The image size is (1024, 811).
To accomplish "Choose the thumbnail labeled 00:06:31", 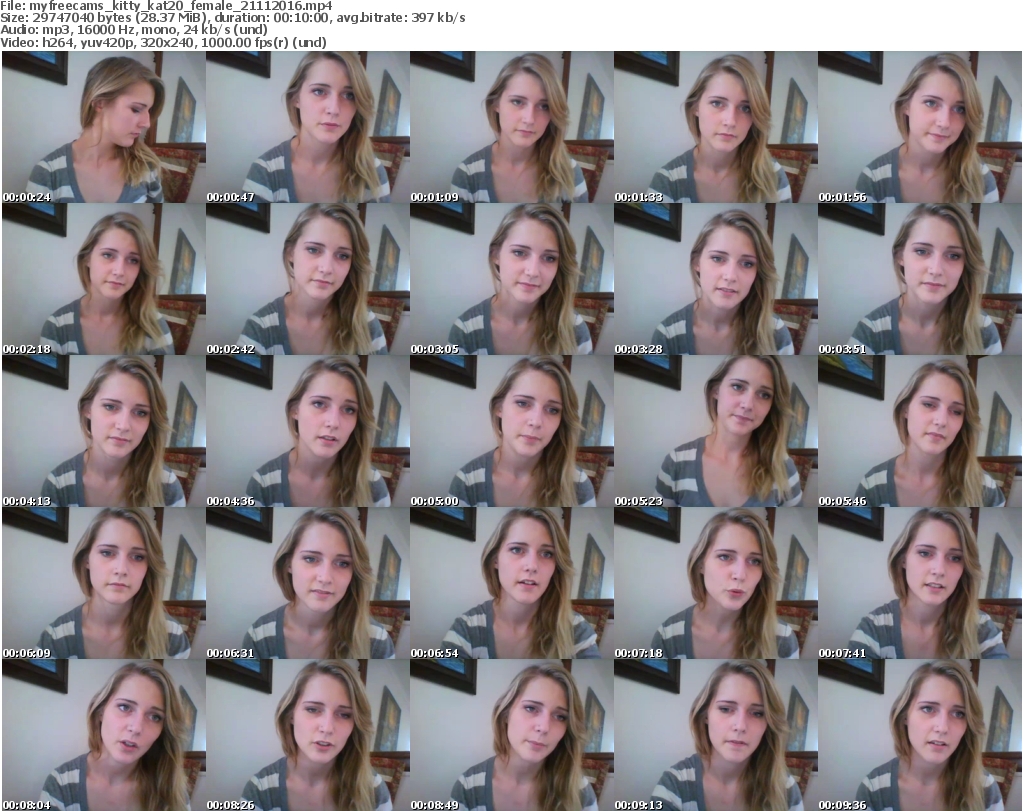I will 308,583.
